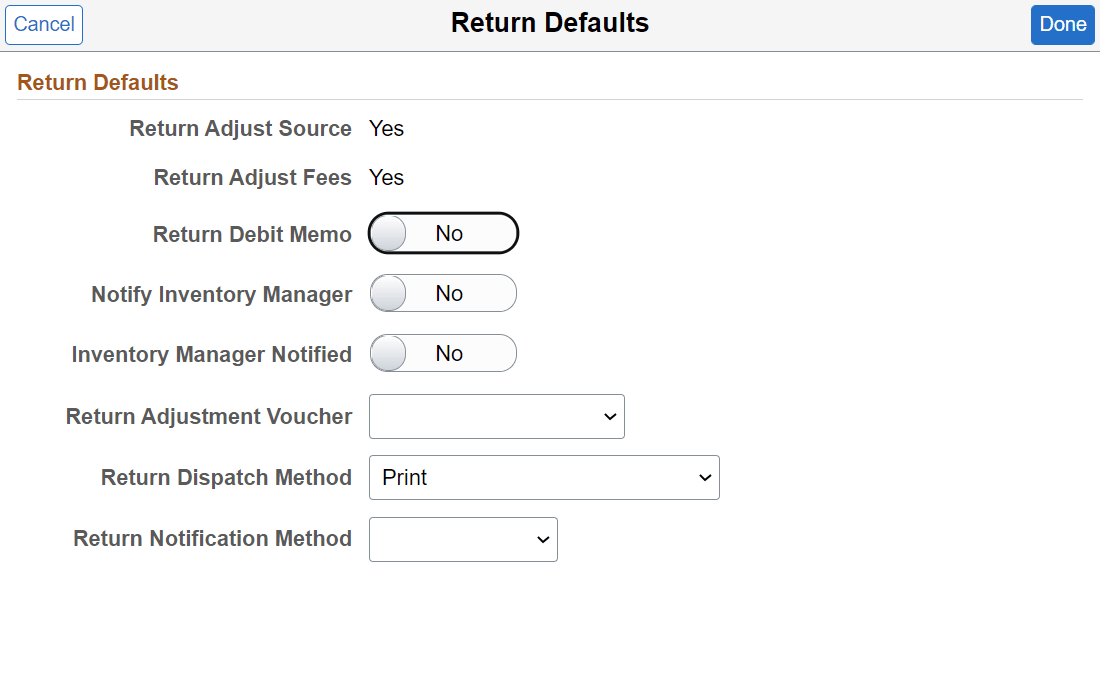Image resolution: width=1100 pixels, height=680 pixels.
Task: Click the Return Notification Method label
Action: 212,538
